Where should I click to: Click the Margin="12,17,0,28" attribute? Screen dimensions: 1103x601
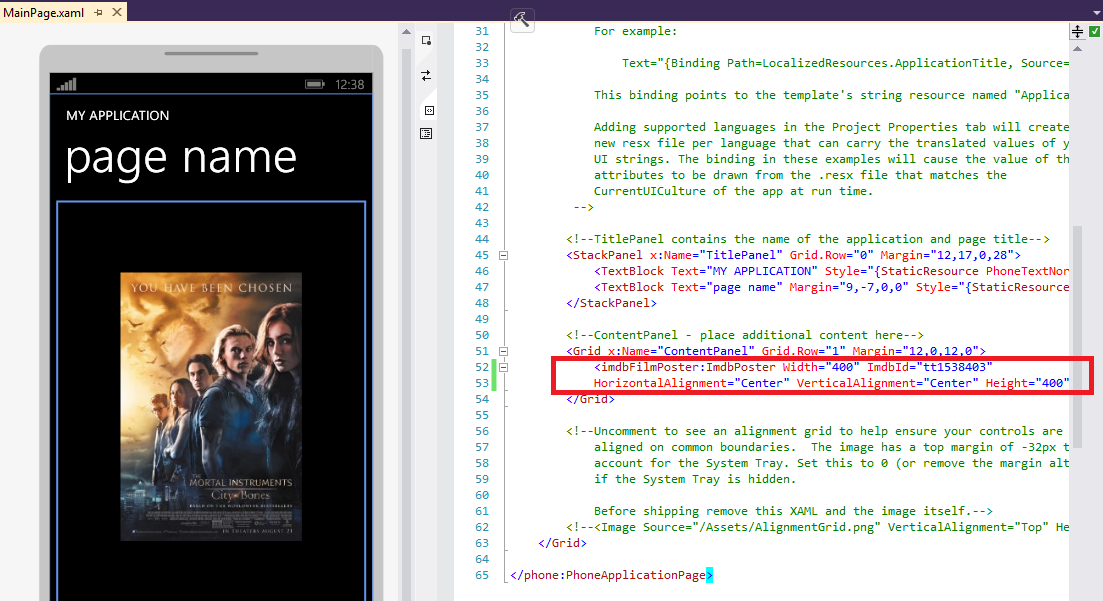point(947,255)
